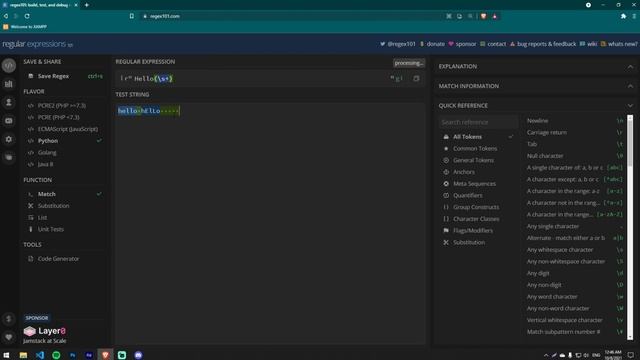640x360 pixels.
Task: Select Group Constructs category
Action: (x=476, y=207)
